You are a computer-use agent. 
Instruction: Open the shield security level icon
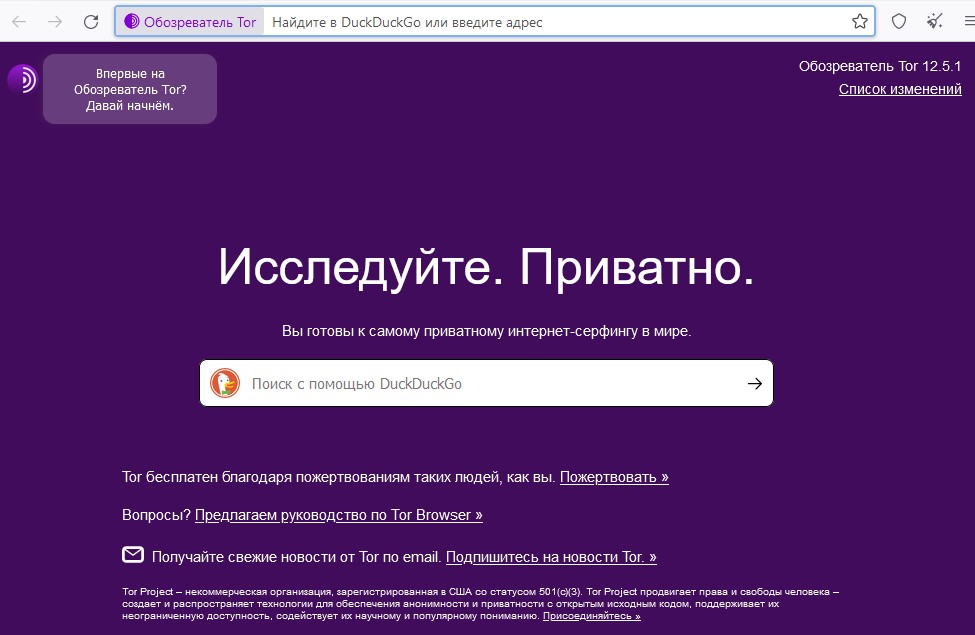click(899, 22)
